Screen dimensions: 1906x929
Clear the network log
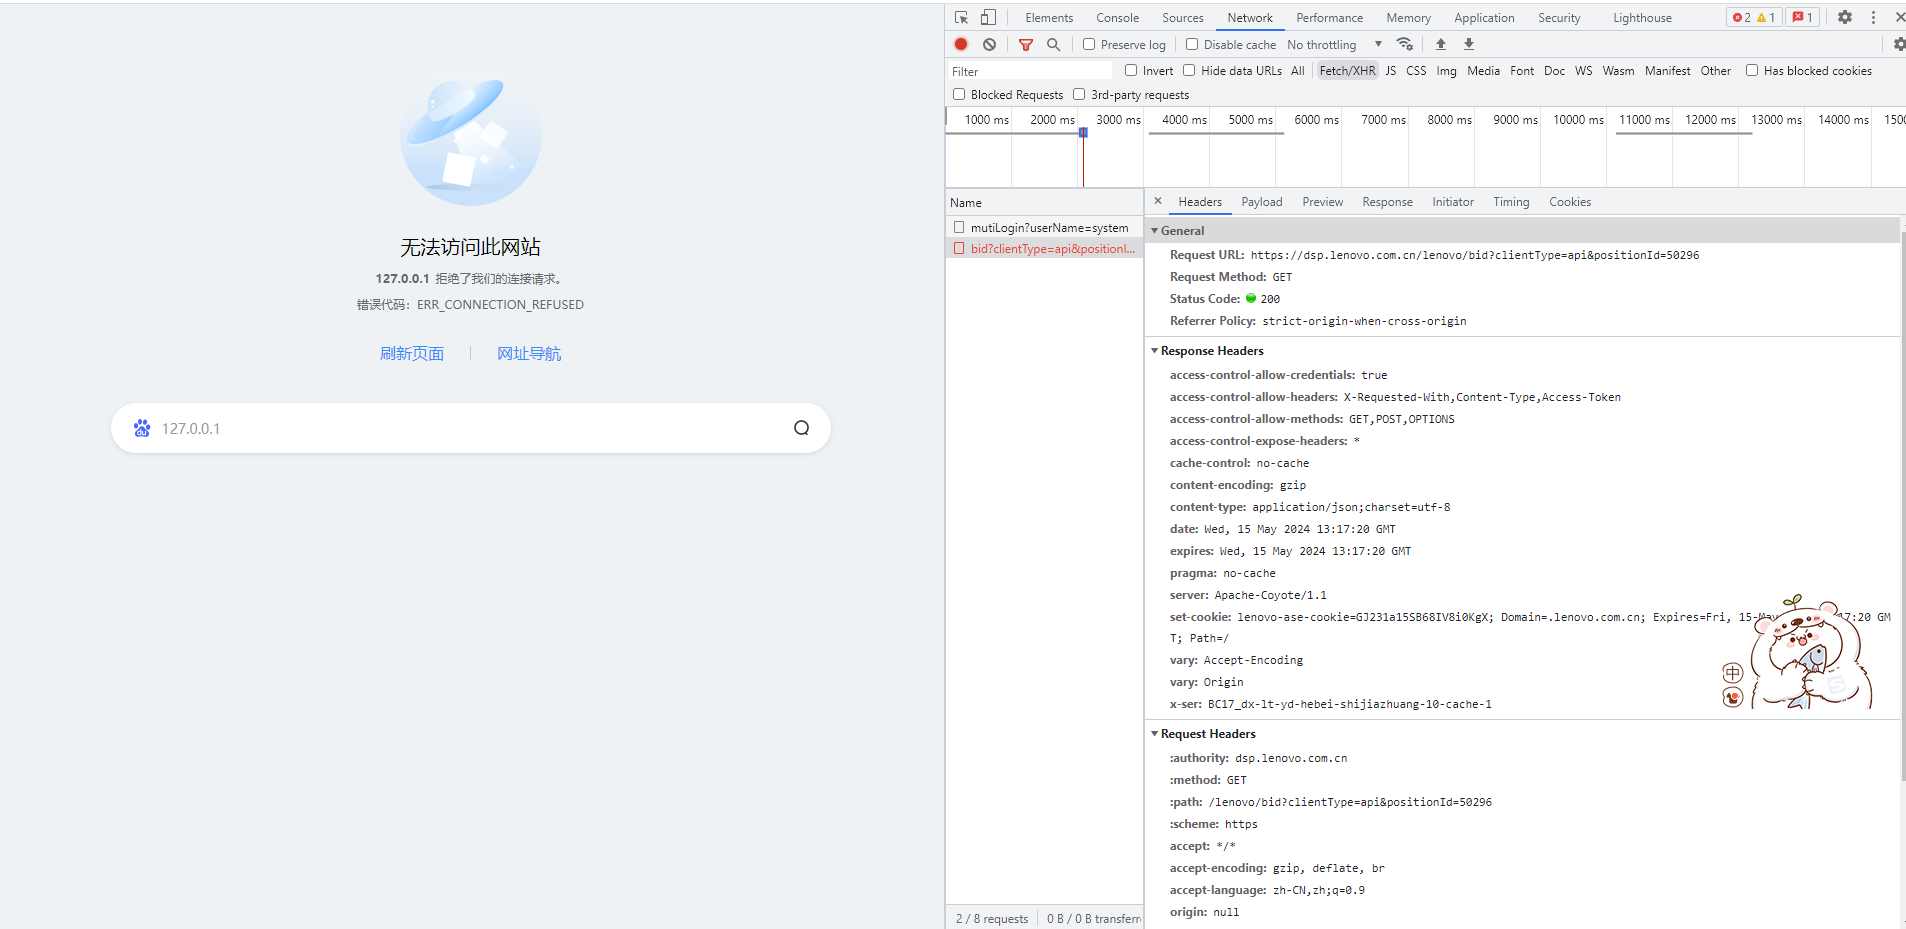[x=989, y=44]
